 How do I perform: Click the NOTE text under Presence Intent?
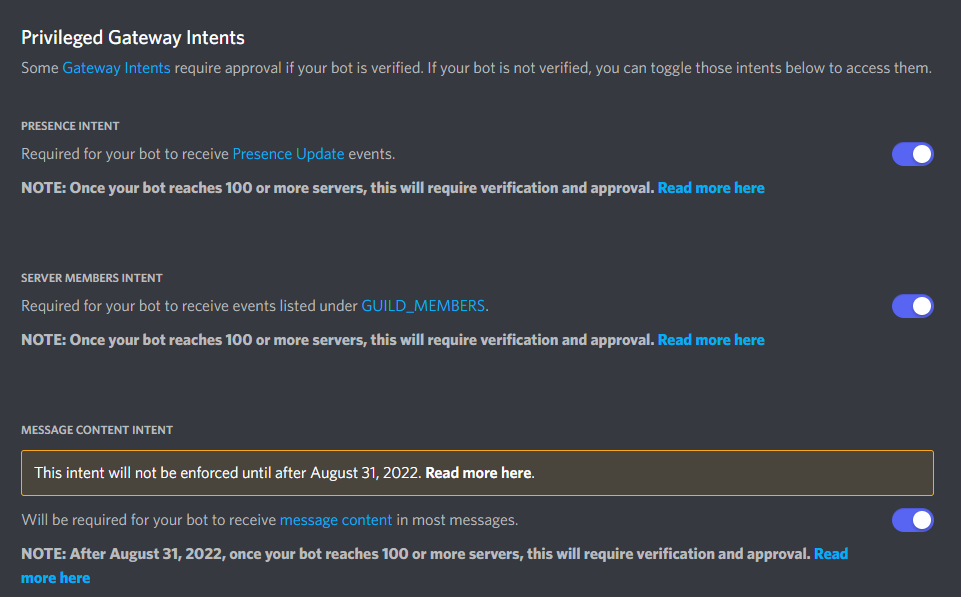338,188
